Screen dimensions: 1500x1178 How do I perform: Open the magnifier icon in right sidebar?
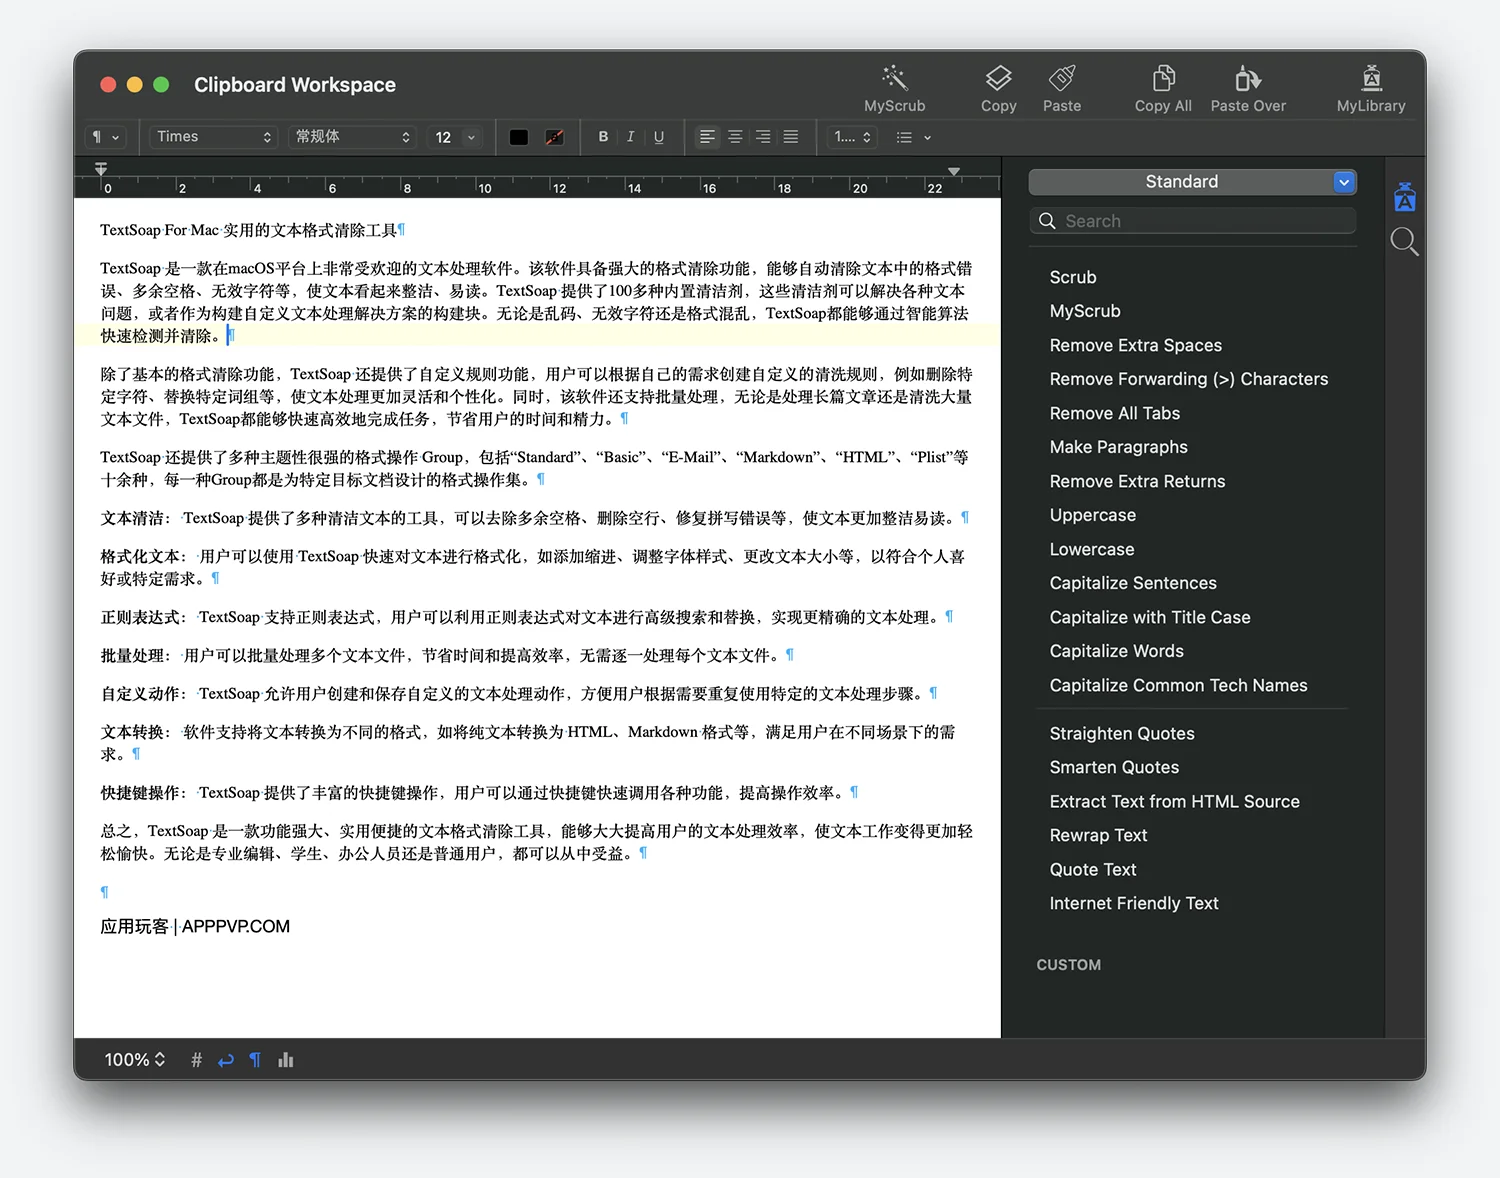tap(1404, 241)
